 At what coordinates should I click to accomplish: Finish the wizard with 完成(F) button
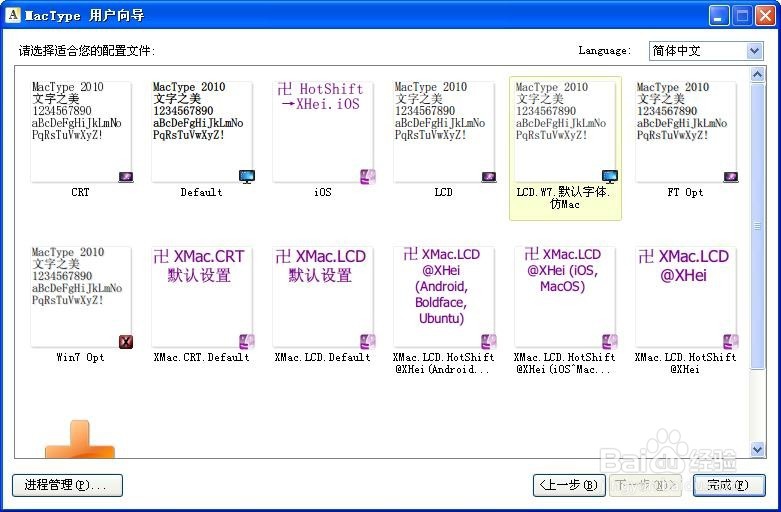(x=729, y=485)
